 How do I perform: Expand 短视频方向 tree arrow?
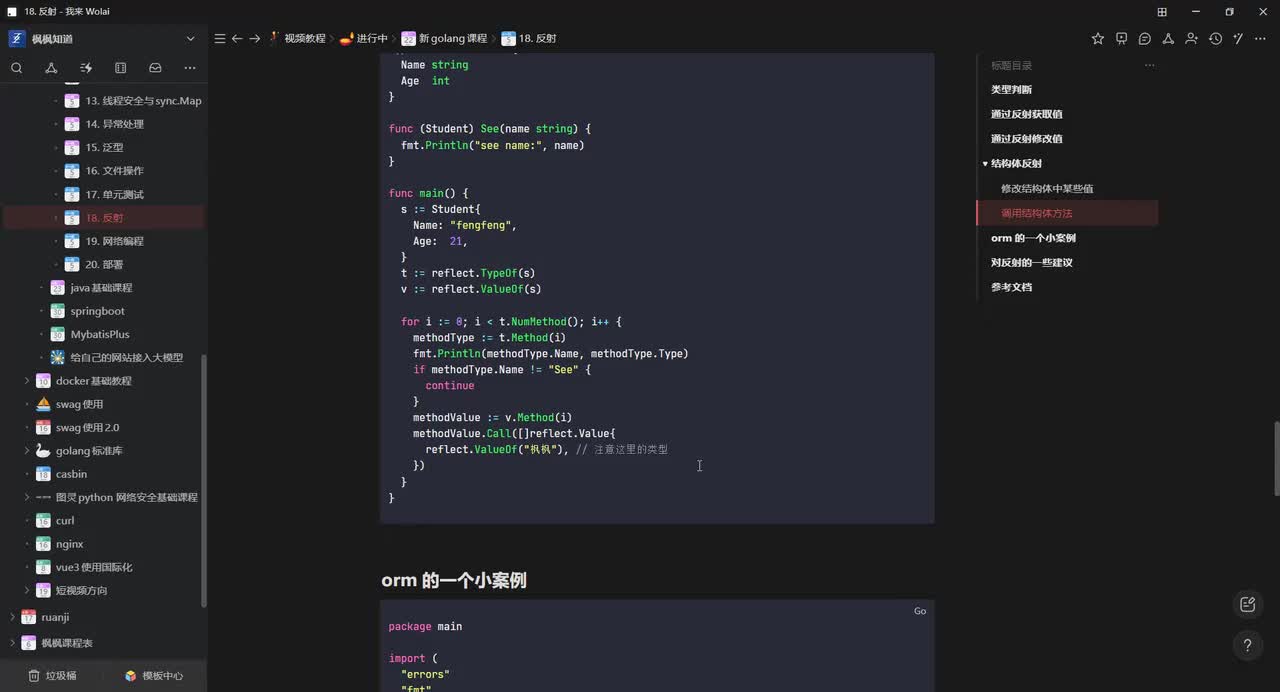tap(27, 590)
